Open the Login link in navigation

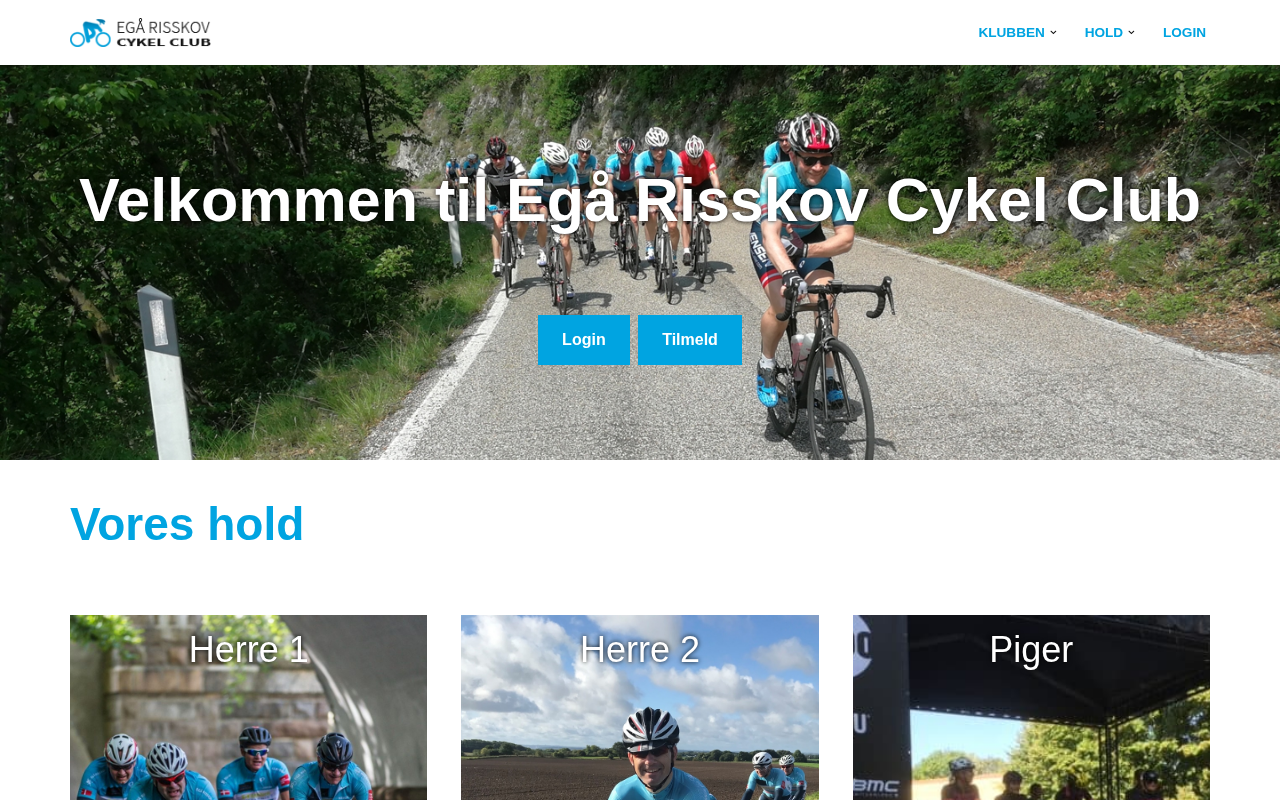point(1184,32)
